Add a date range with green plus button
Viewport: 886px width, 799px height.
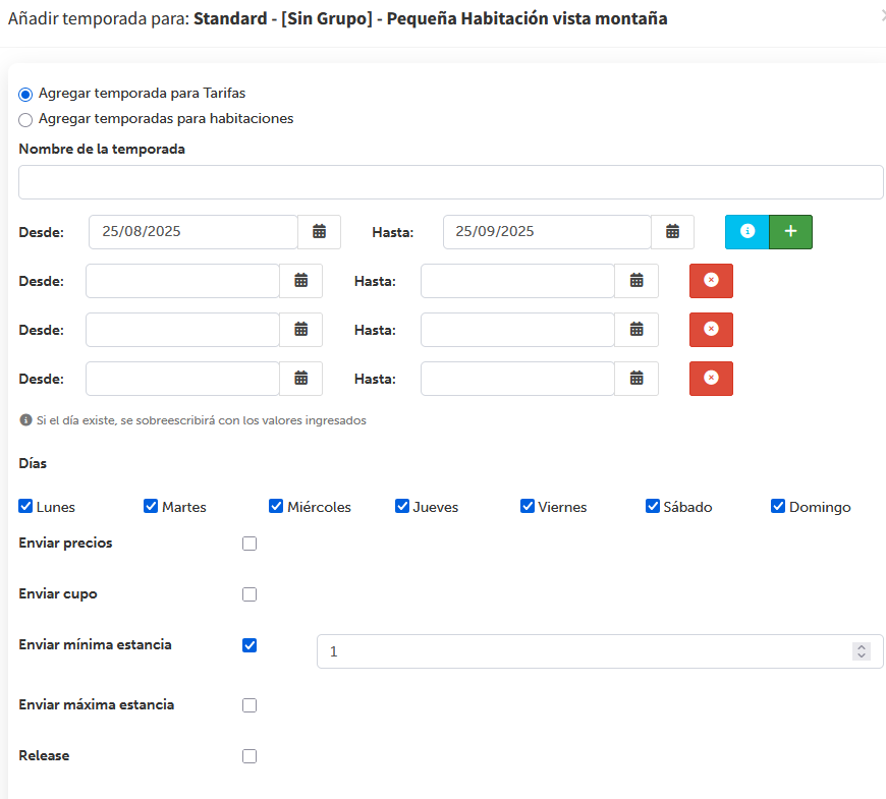point(791,232)
